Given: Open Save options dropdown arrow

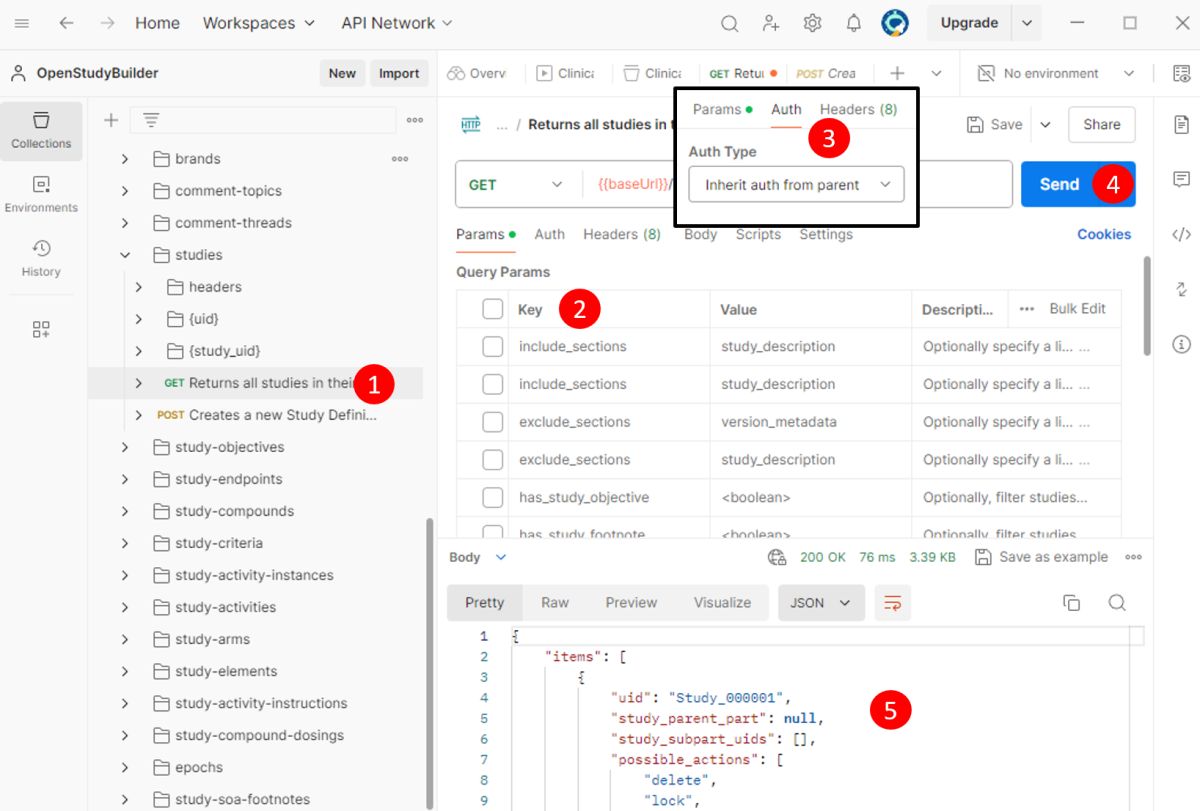Looking at the screenshot, I should pyautogui.click(x=1045, y=125).
